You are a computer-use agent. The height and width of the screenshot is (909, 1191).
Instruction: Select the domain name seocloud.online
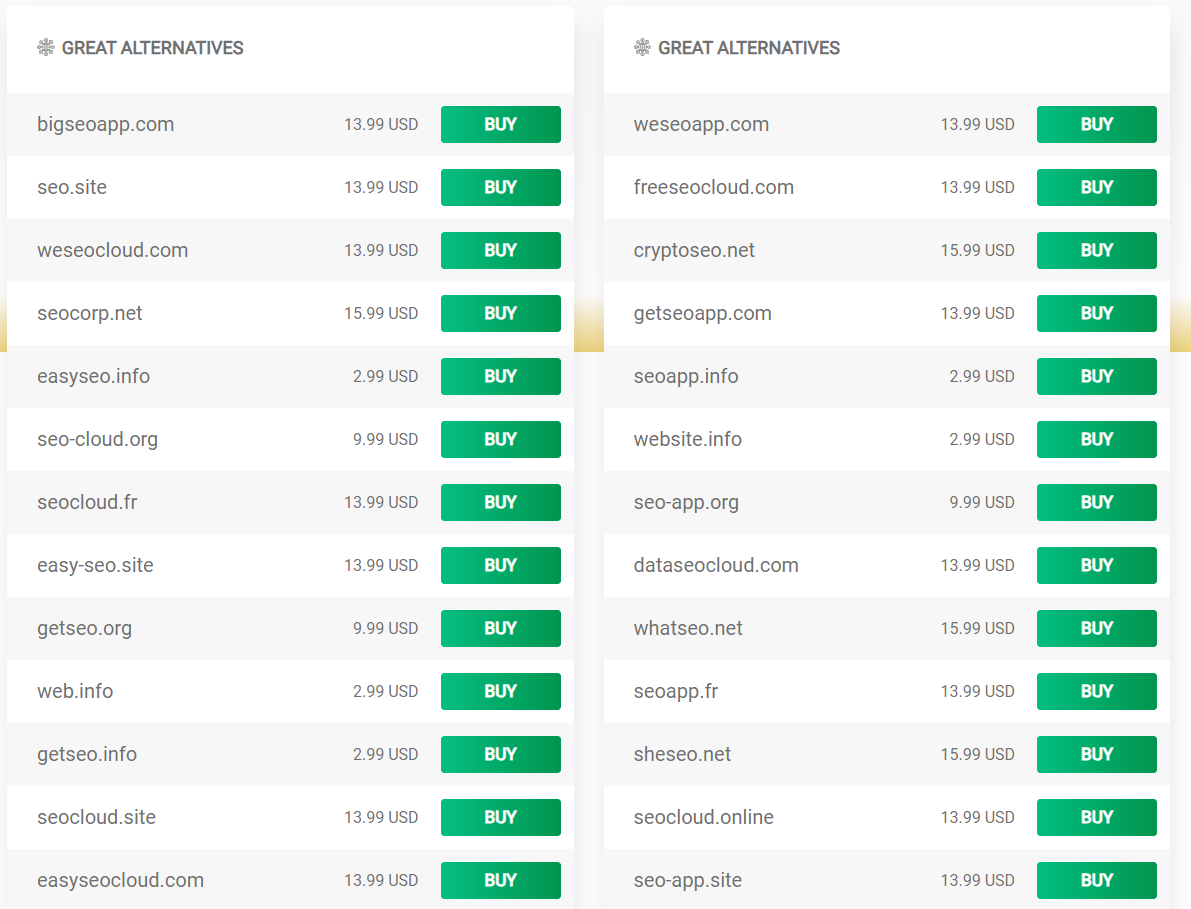[704, 817]
